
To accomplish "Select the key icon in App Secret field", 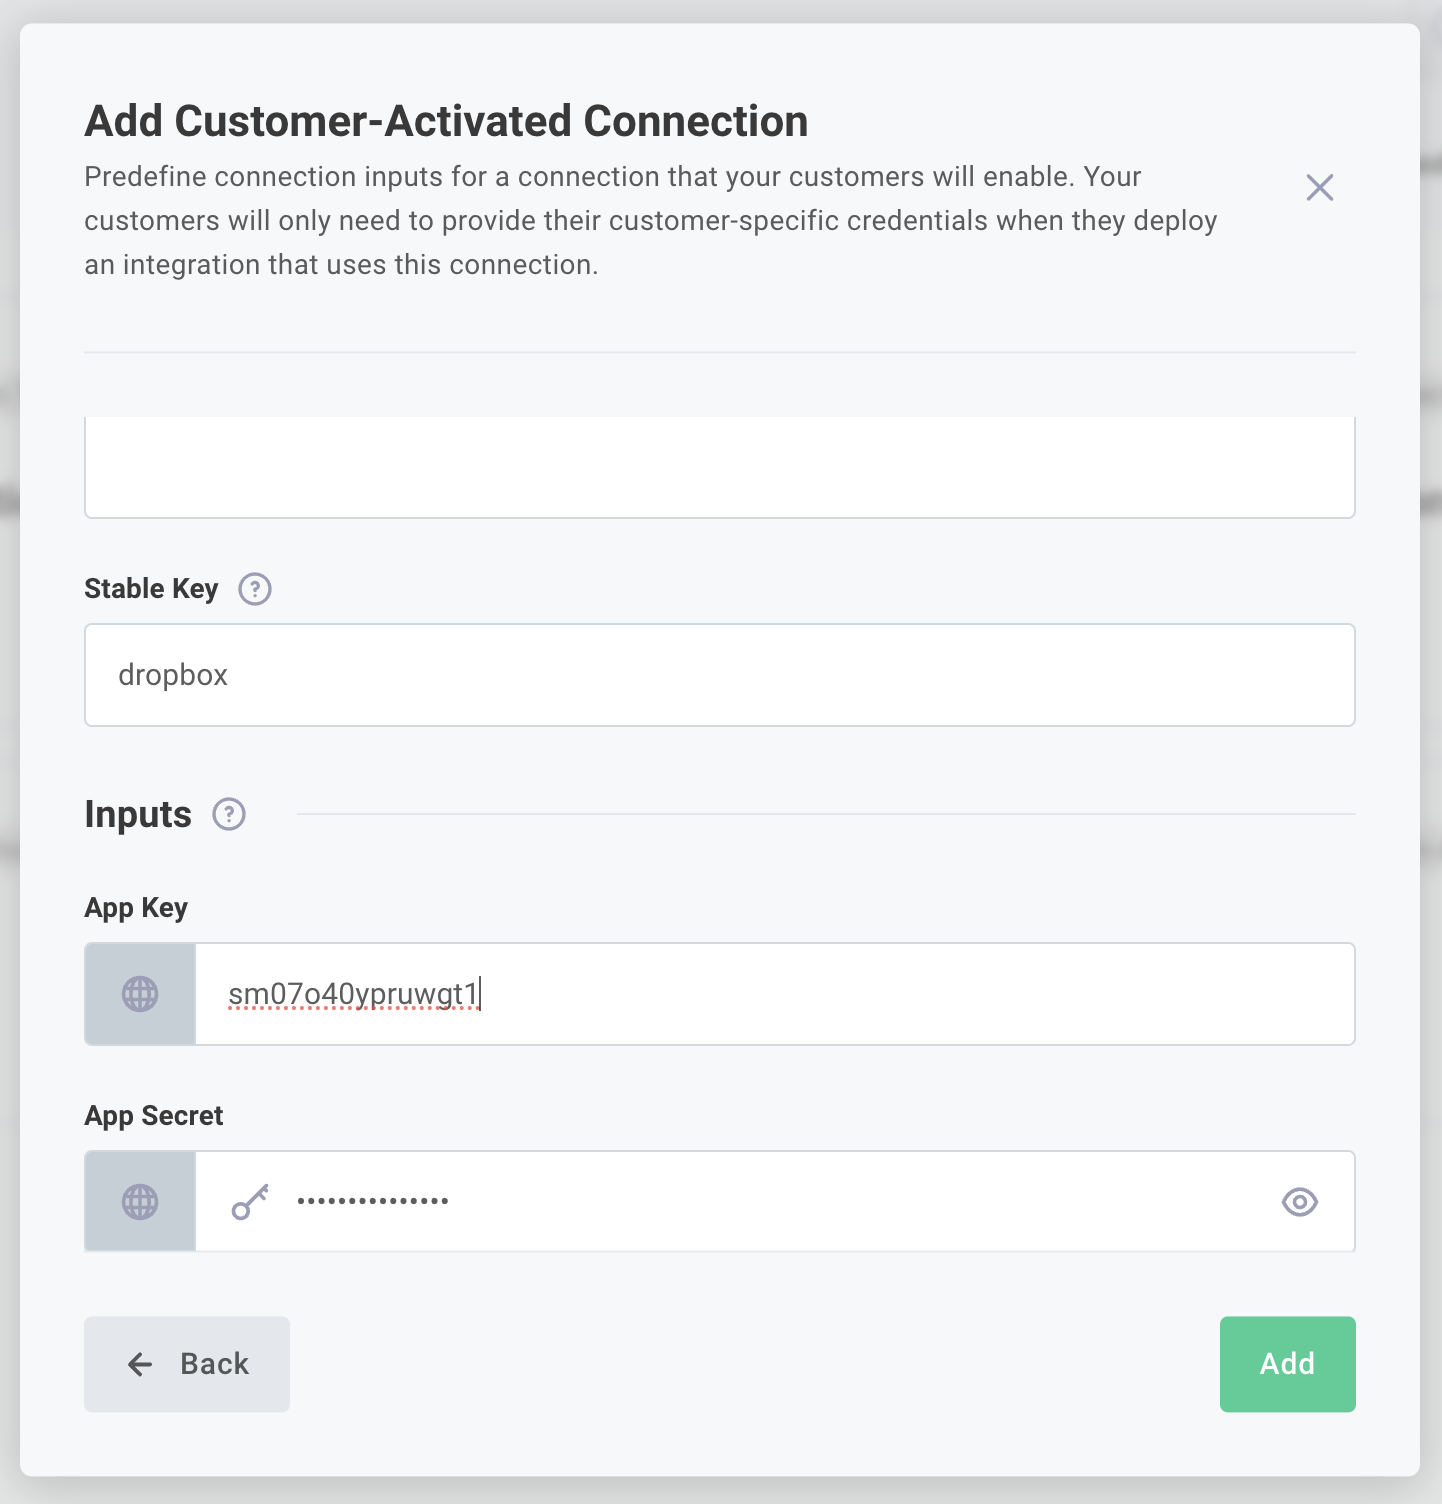I will [248, 1201].
